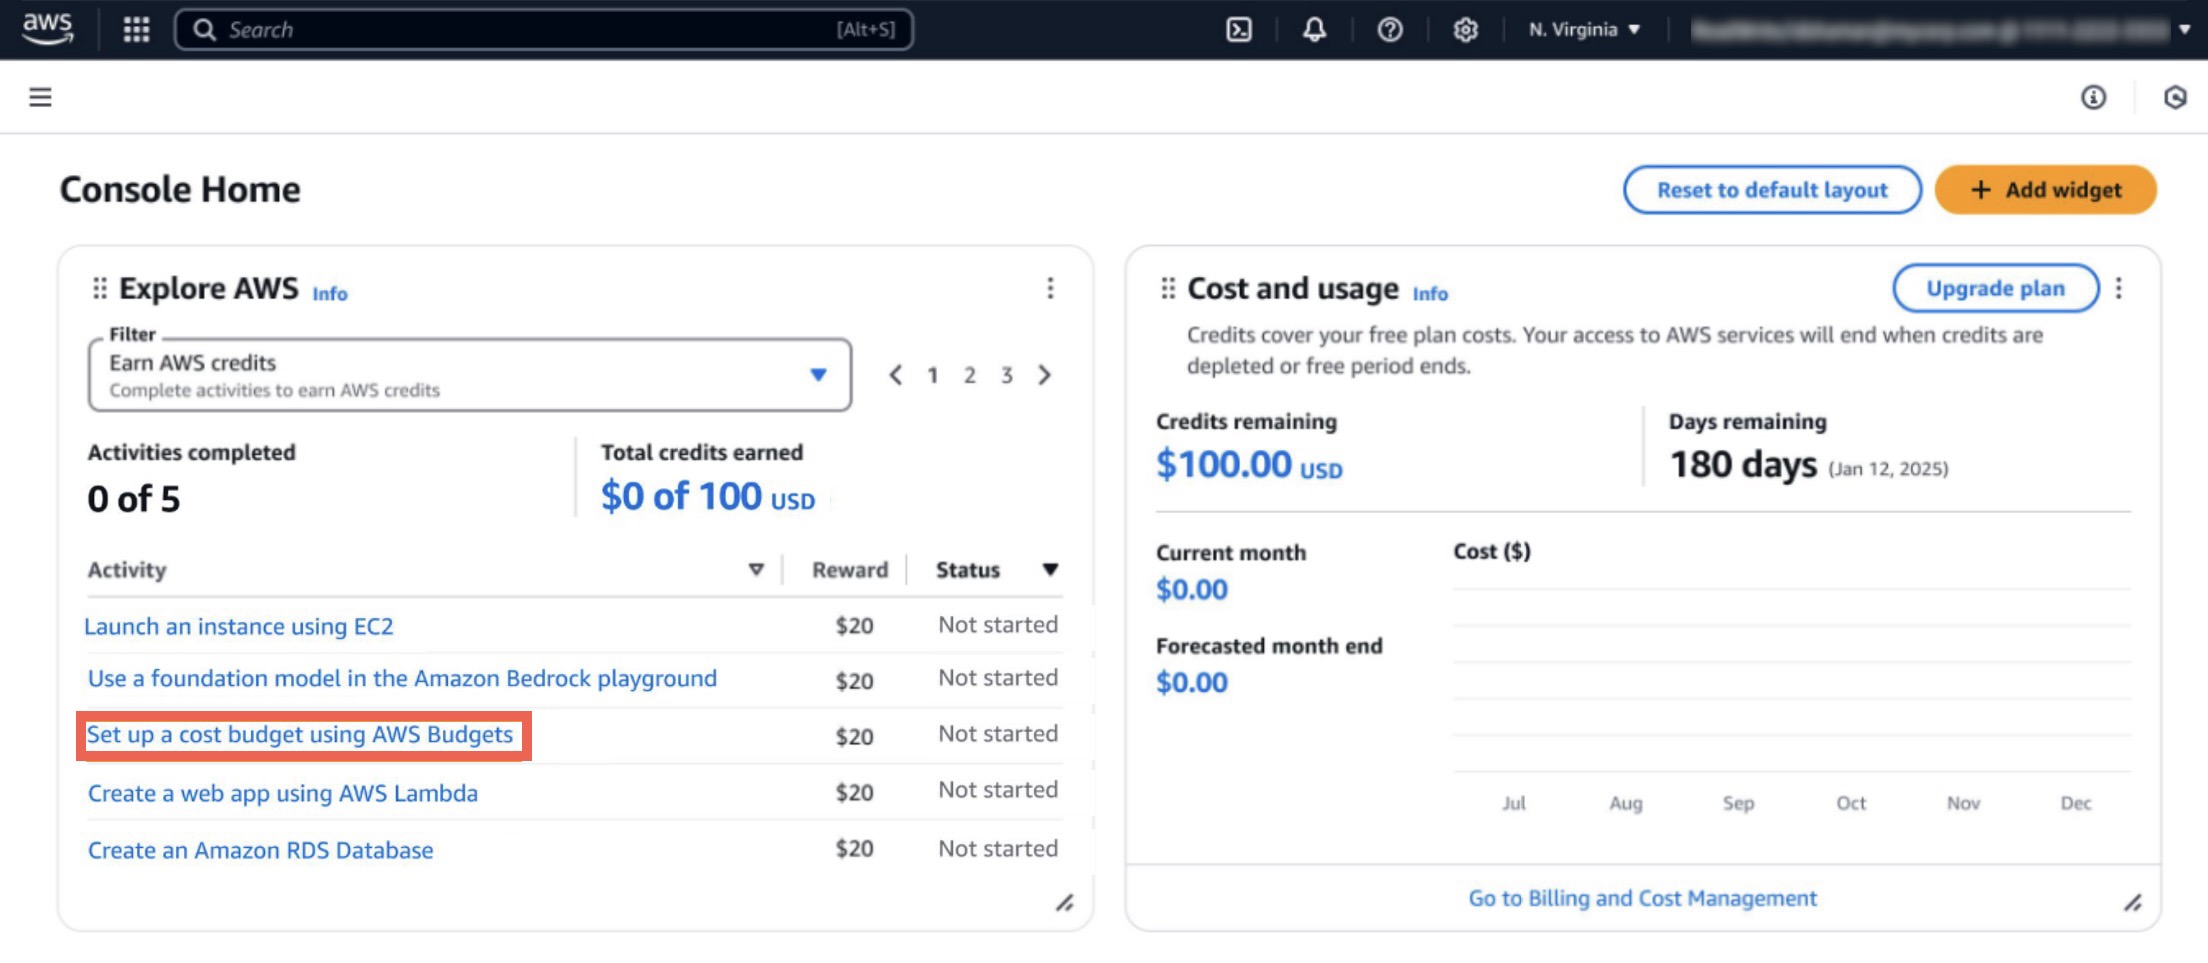Open the services grid menu
Screen dimensions: 2208x963
point(135,29)
